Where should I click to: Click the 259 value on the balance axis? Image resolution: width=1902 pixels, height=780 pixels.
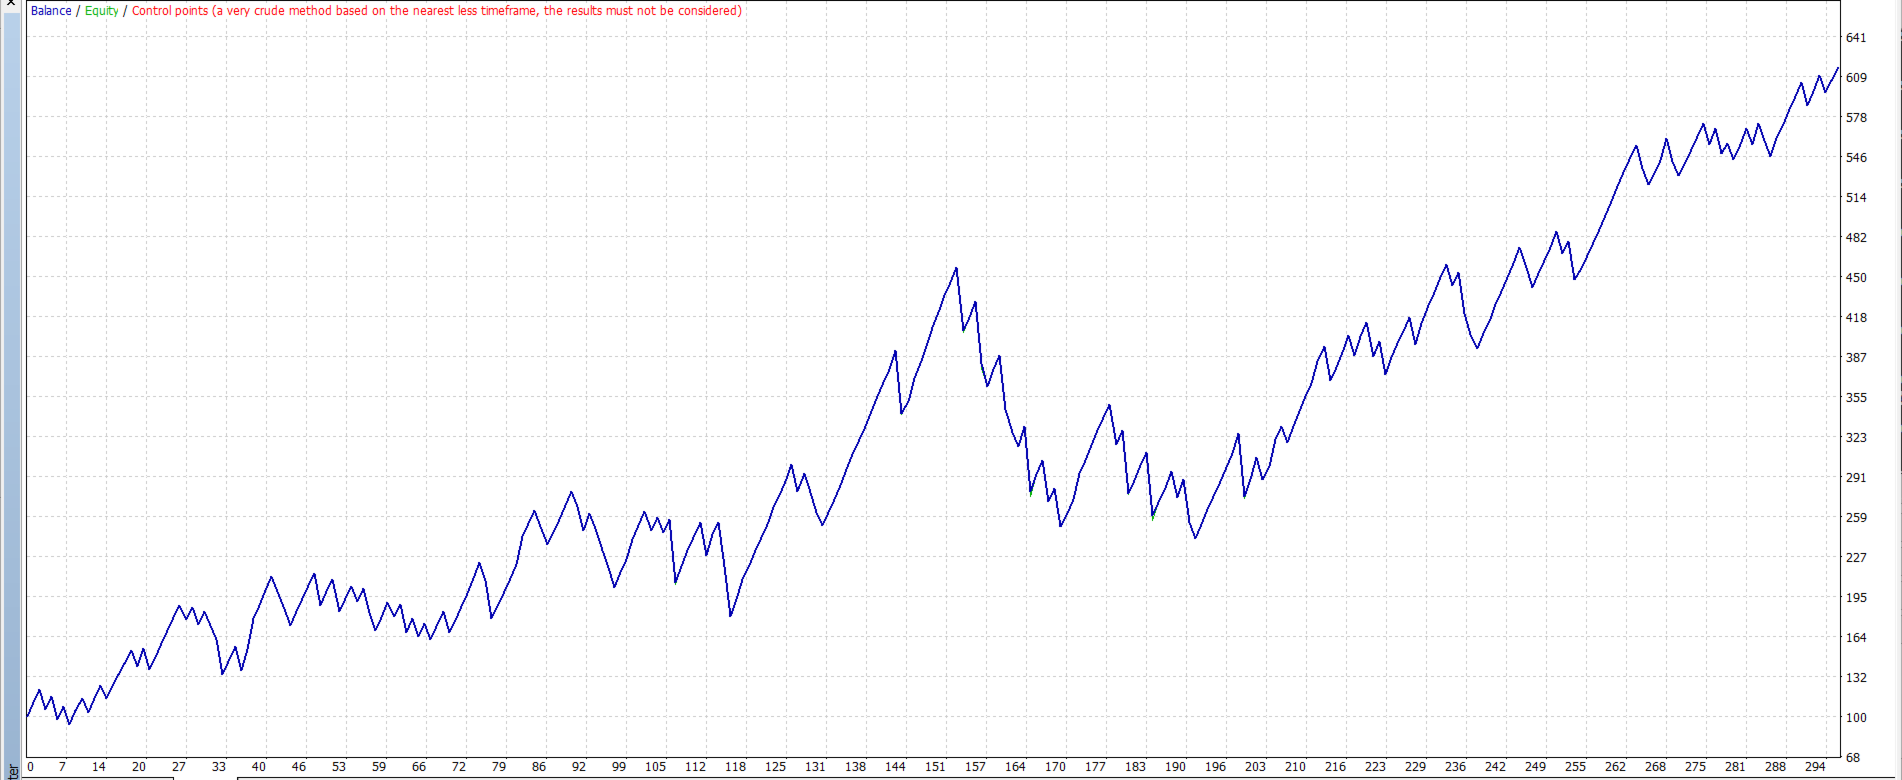coord(1856,518)
